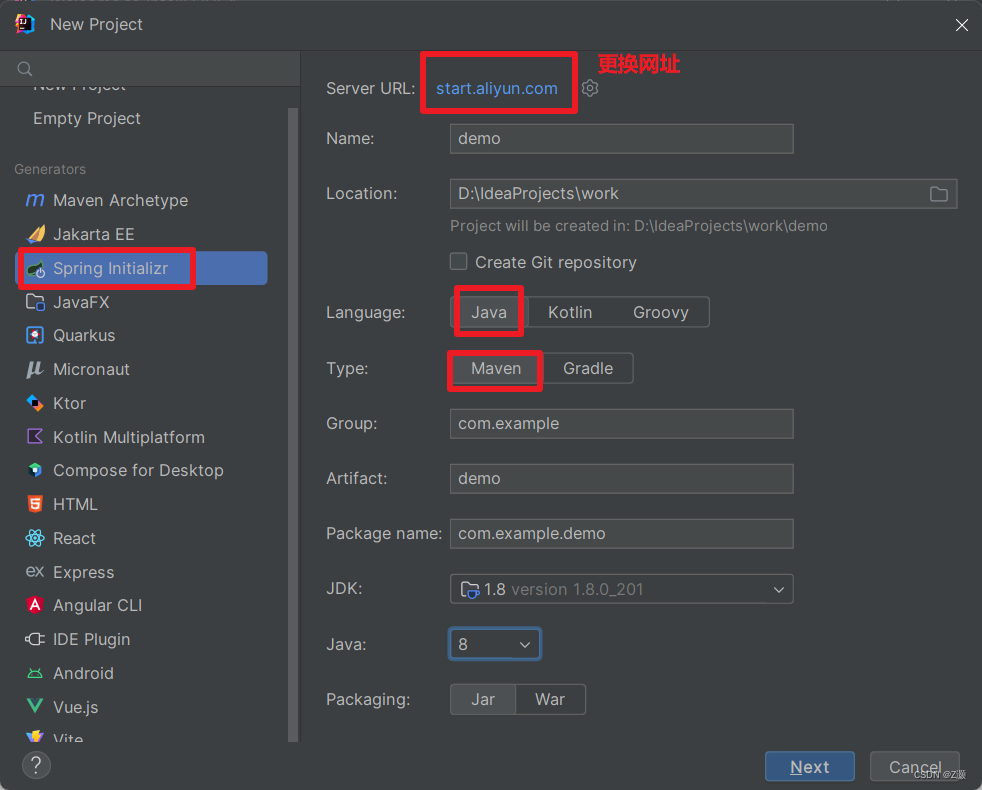Click the Kotlin Multiplatform icon
The width and height of the screenshot is (982, 790).
[35, 437]
